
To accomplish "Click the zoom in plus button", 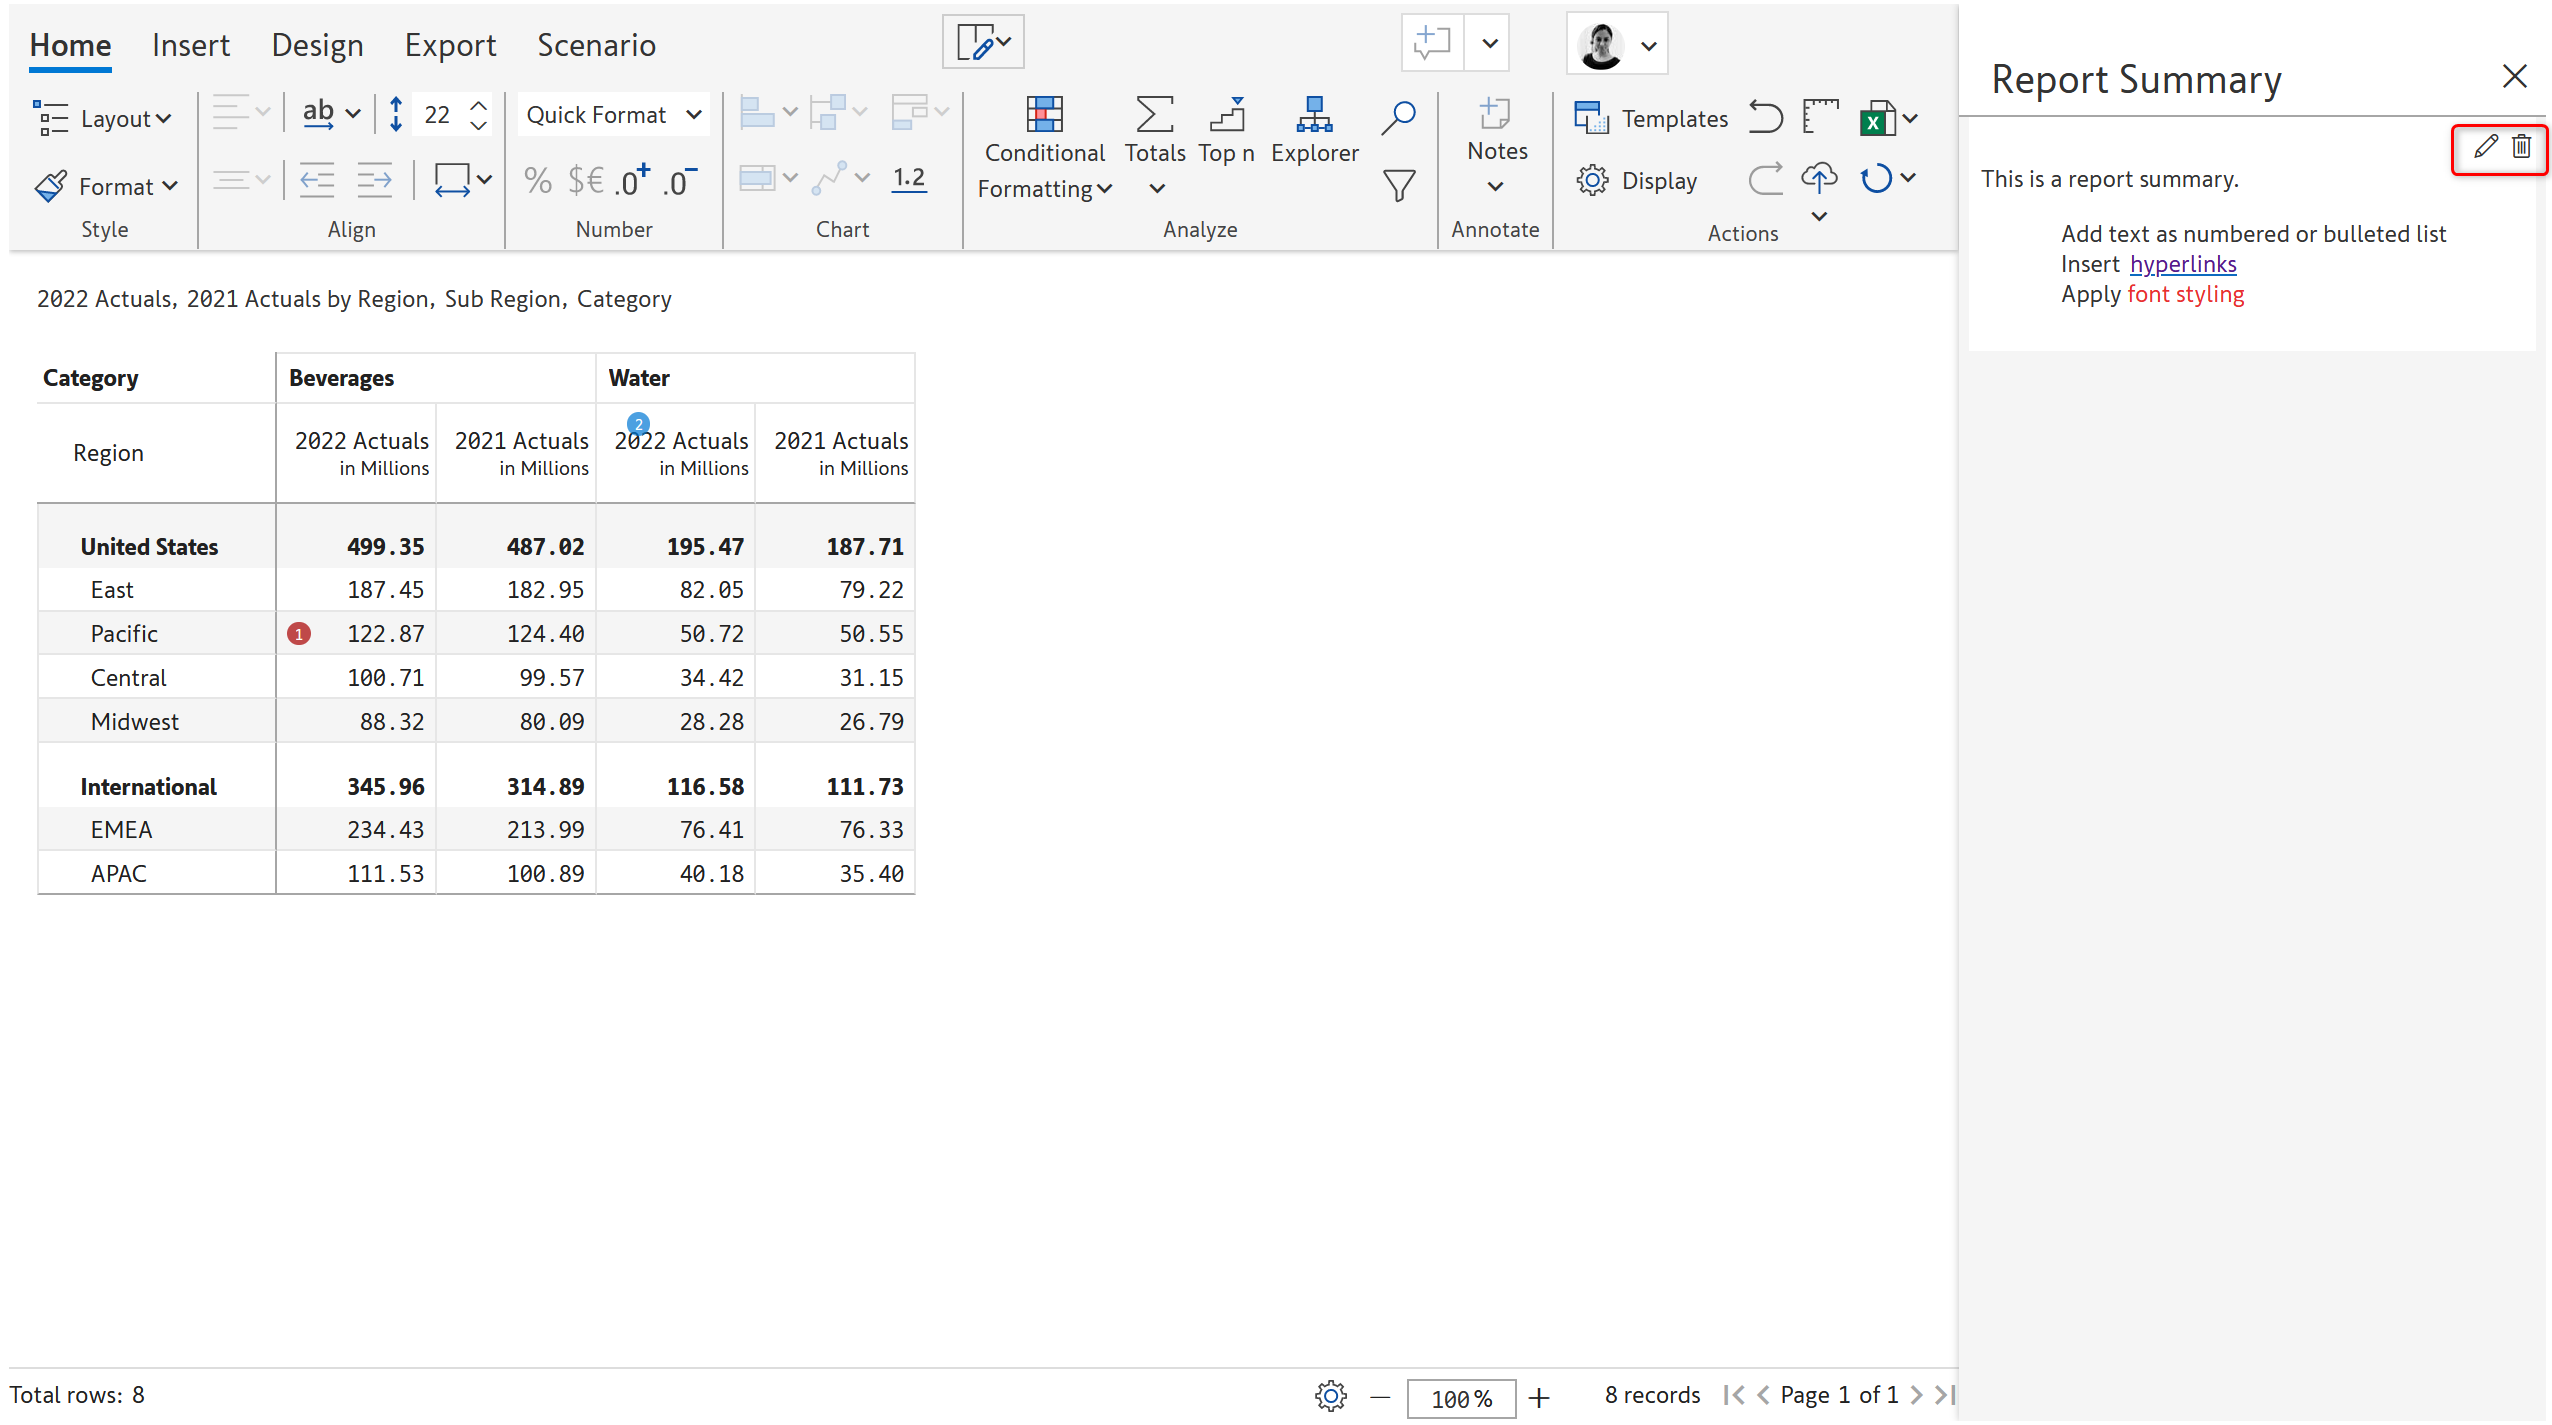I will [1538, 1397].
